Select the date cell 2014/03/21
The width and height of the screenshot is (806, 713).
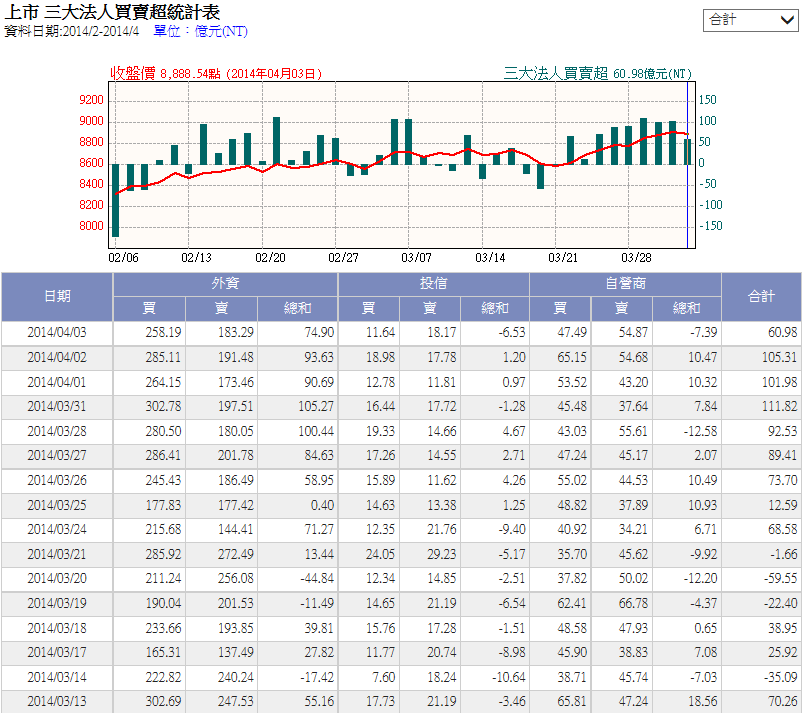[x=57, y=555]
